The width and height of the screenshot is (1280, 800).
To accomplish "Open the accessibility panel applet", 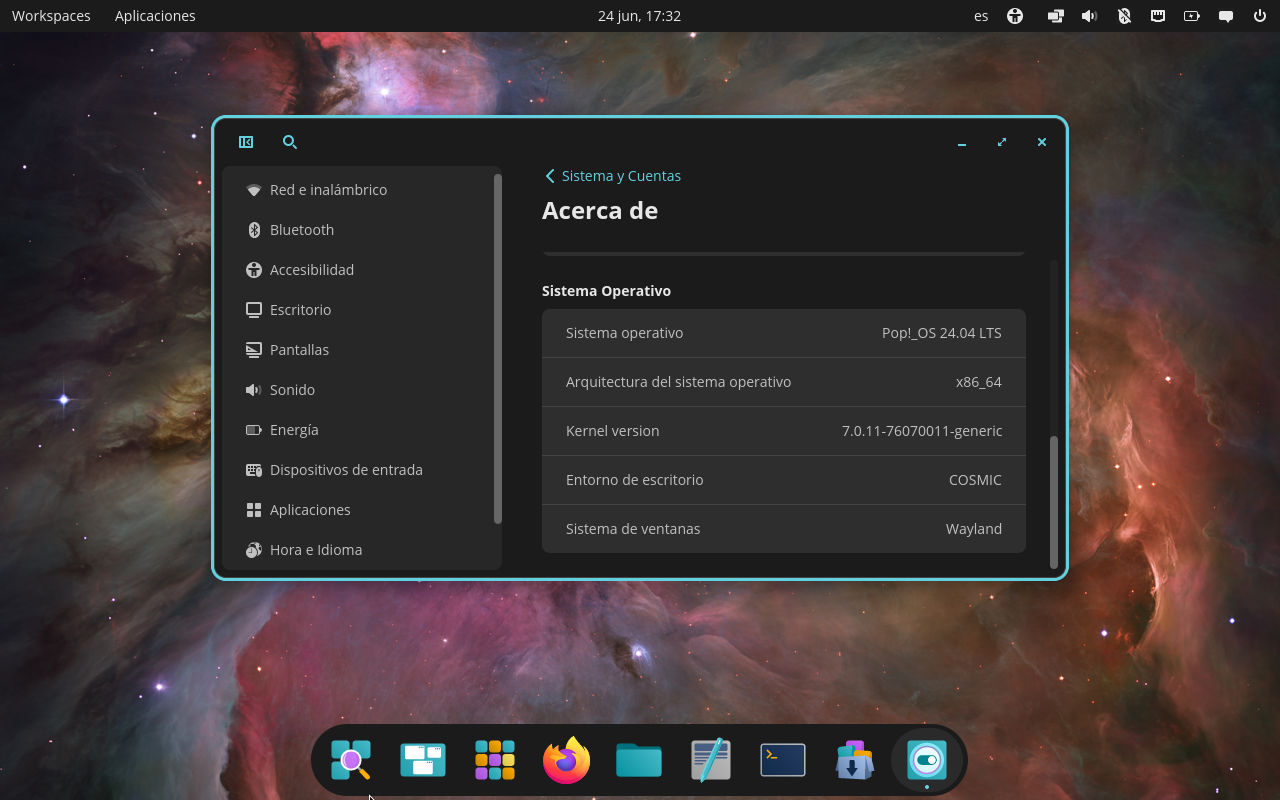I will coord(1015,16).
